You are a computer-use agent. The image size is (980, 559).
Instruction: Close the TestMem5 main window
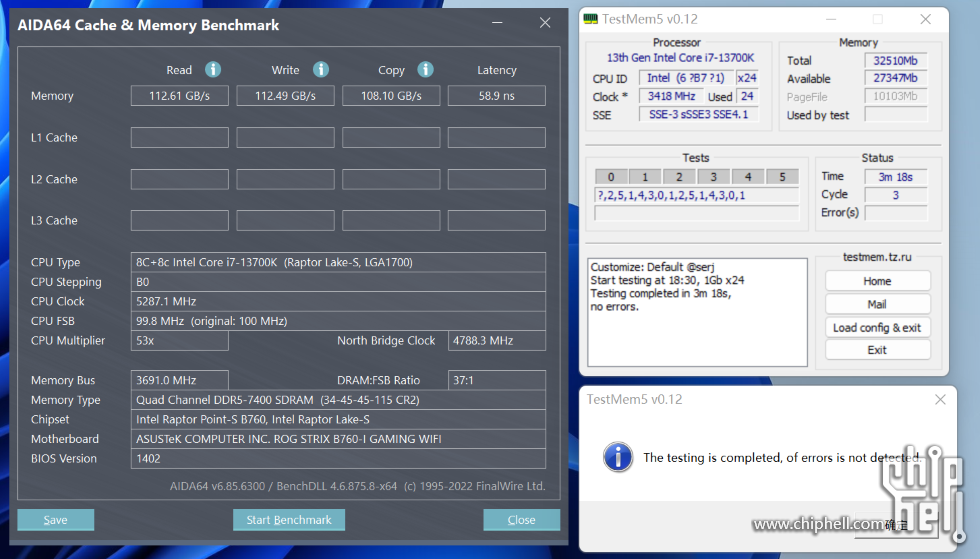[926, 19]
